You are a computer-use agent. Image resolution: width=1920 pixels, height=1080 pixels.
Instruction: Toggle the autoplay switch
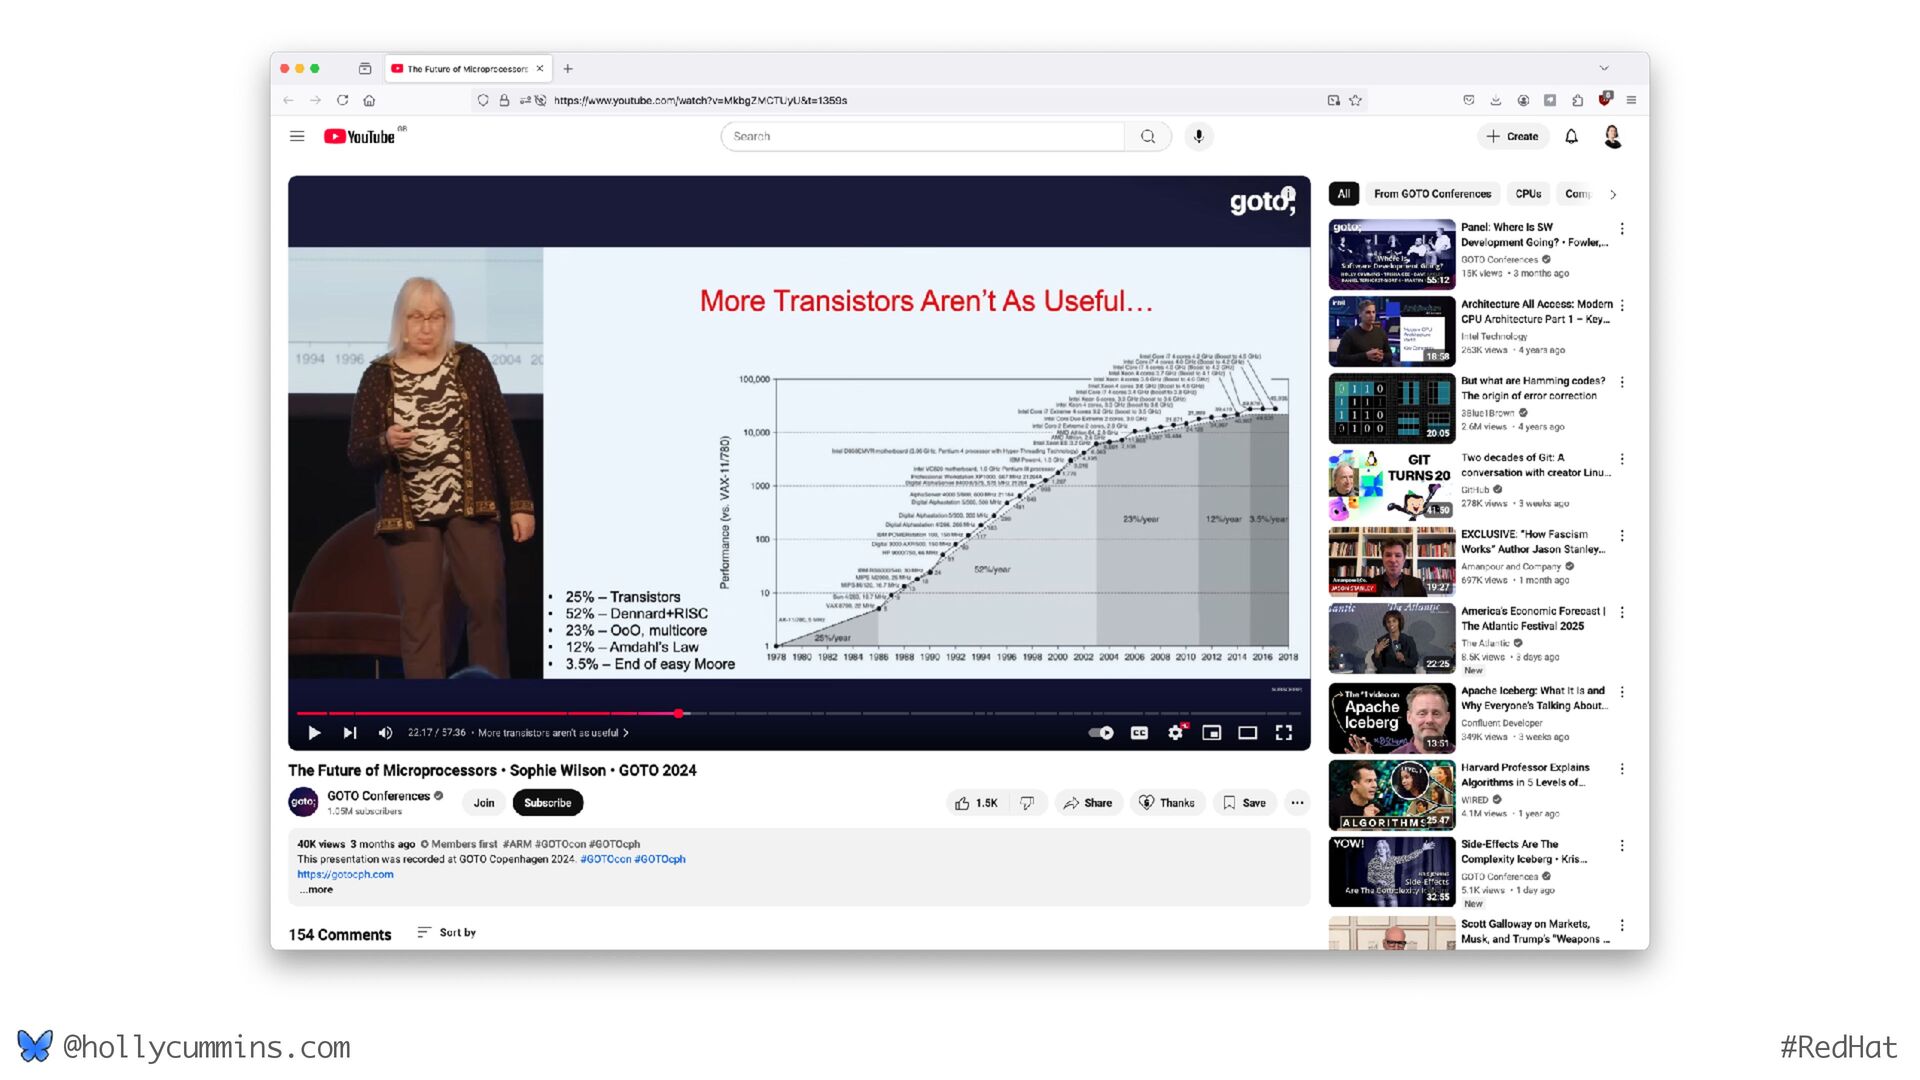click(1101, 733)
